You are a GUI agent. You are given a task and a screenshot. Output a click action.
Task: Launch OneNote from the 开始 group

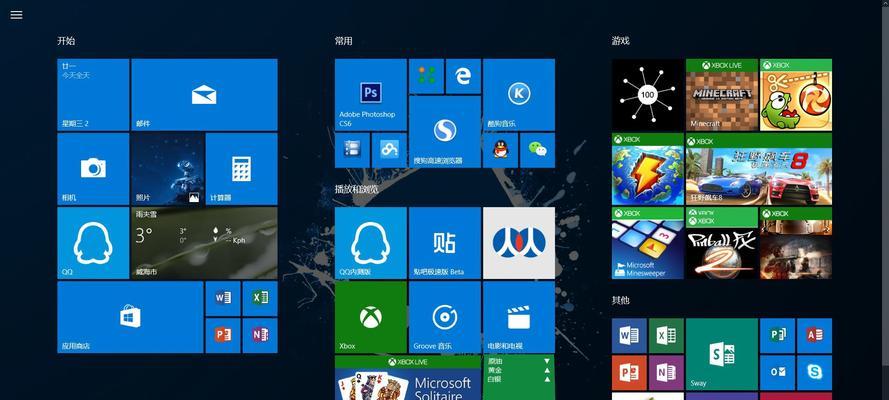coord(260,335)
